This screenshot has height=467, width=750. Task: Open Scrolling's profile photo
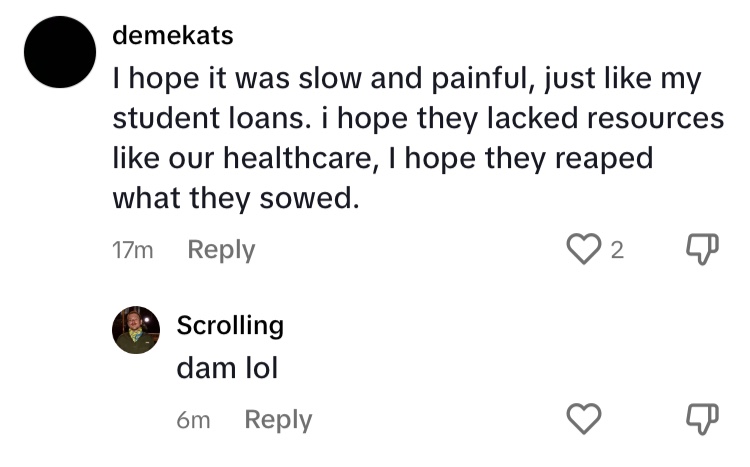[136, 330]
